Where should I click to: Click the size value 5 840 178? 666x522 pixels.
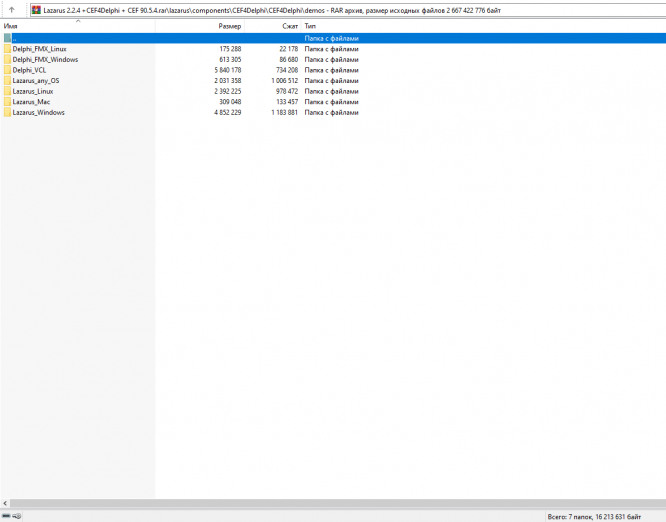[228, 70]
